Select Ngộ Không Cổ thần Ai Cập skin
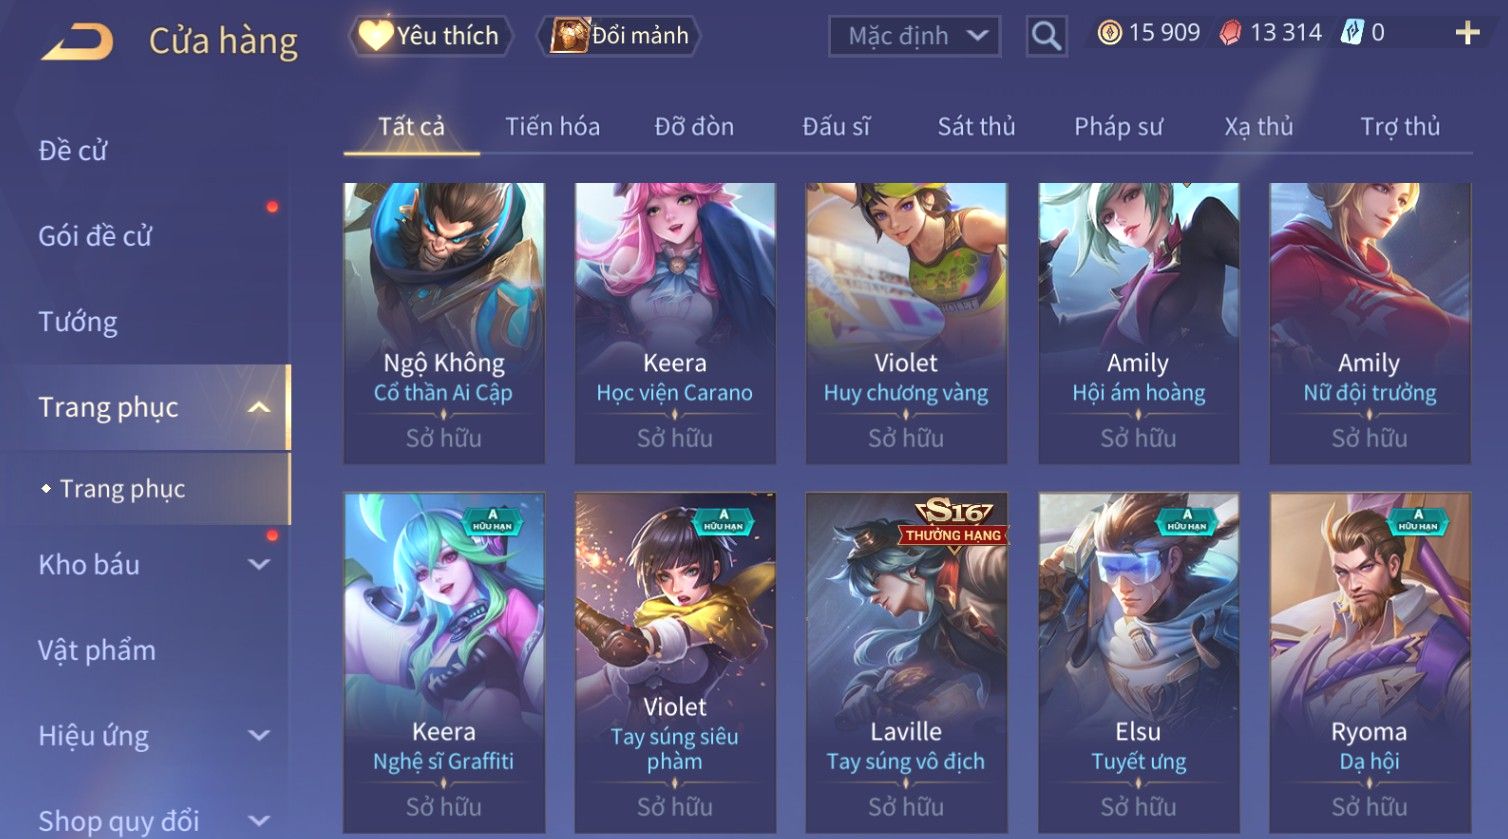1508x839 pixels. tap(444, 323)
